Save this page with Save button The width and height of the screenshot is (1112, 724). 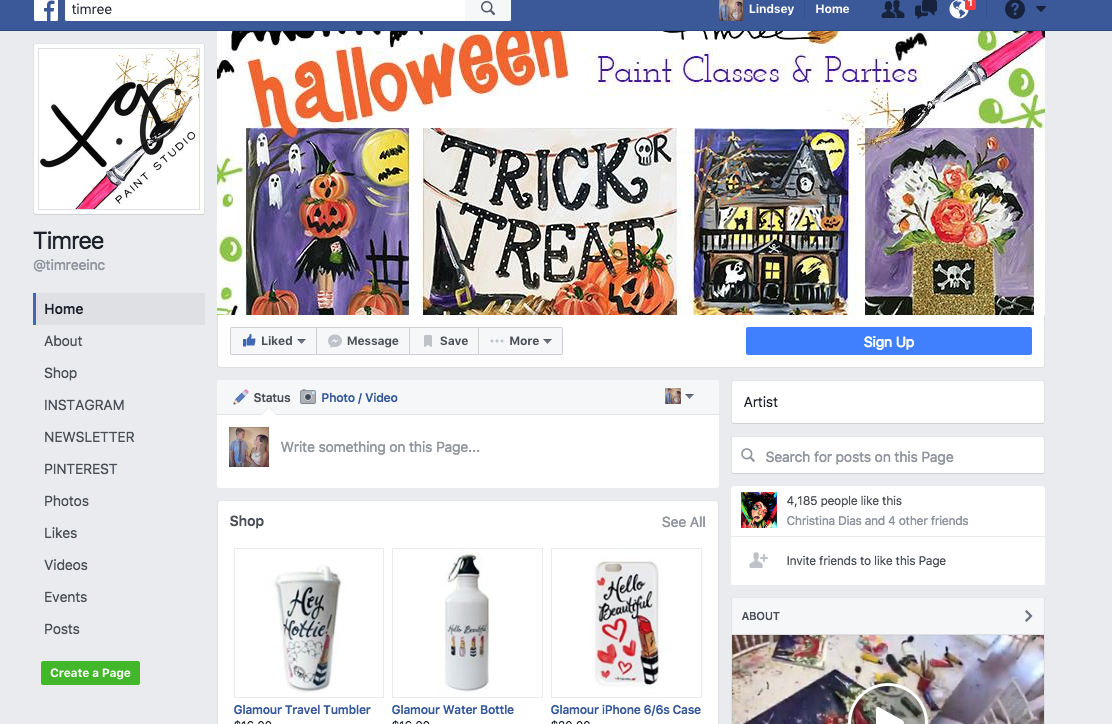(445, 341)
